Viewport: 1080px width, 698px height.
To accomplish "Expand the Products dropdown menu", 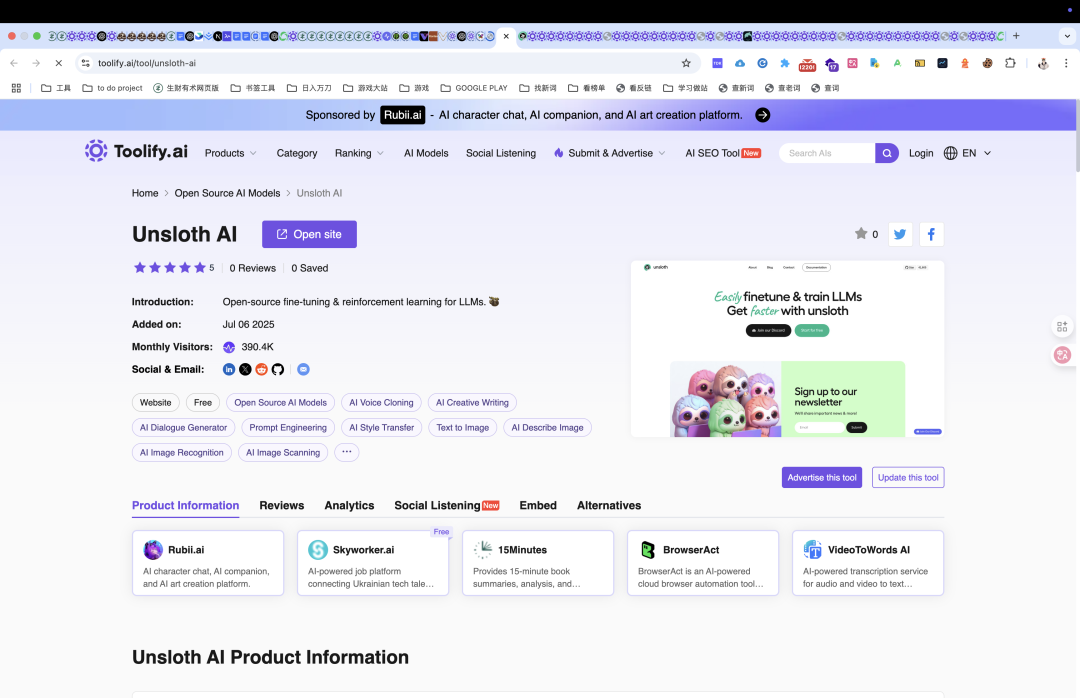I will pyautogui.click(x=230, y=153).
